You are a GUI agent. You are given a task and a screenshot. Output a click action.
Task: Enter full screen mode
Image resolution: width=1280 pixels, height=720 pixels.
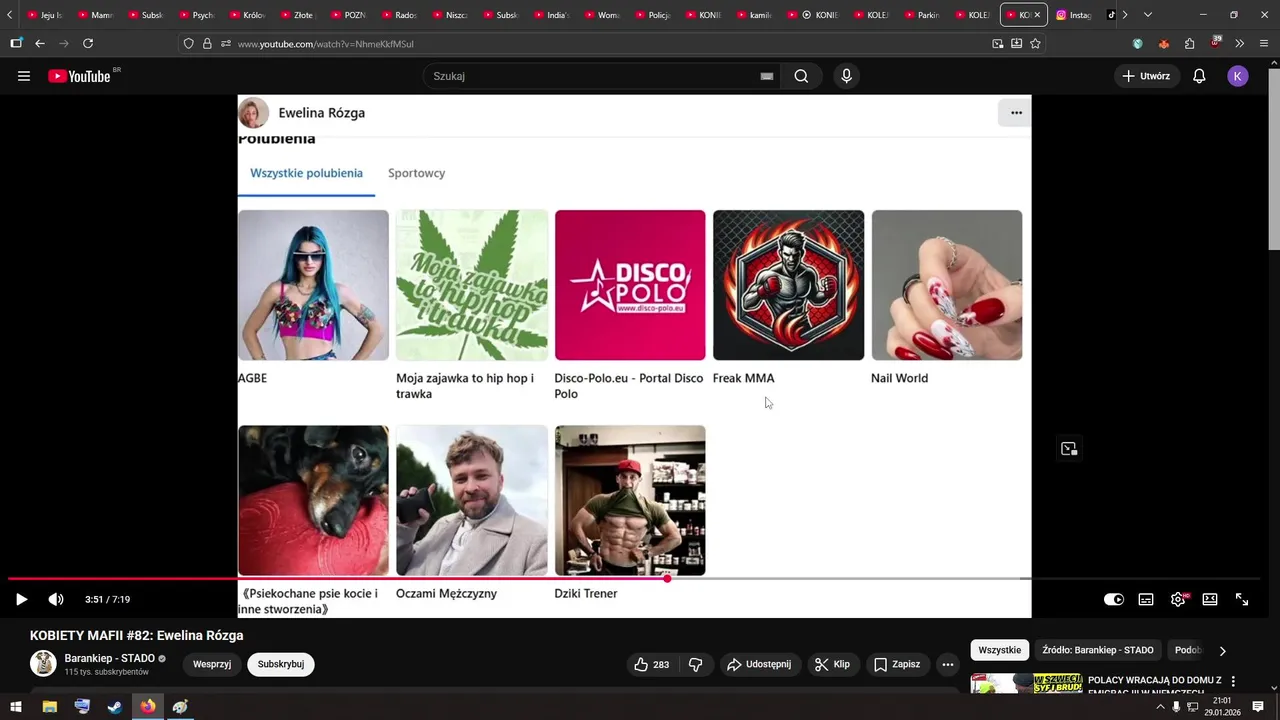[x=1242, y=599]
